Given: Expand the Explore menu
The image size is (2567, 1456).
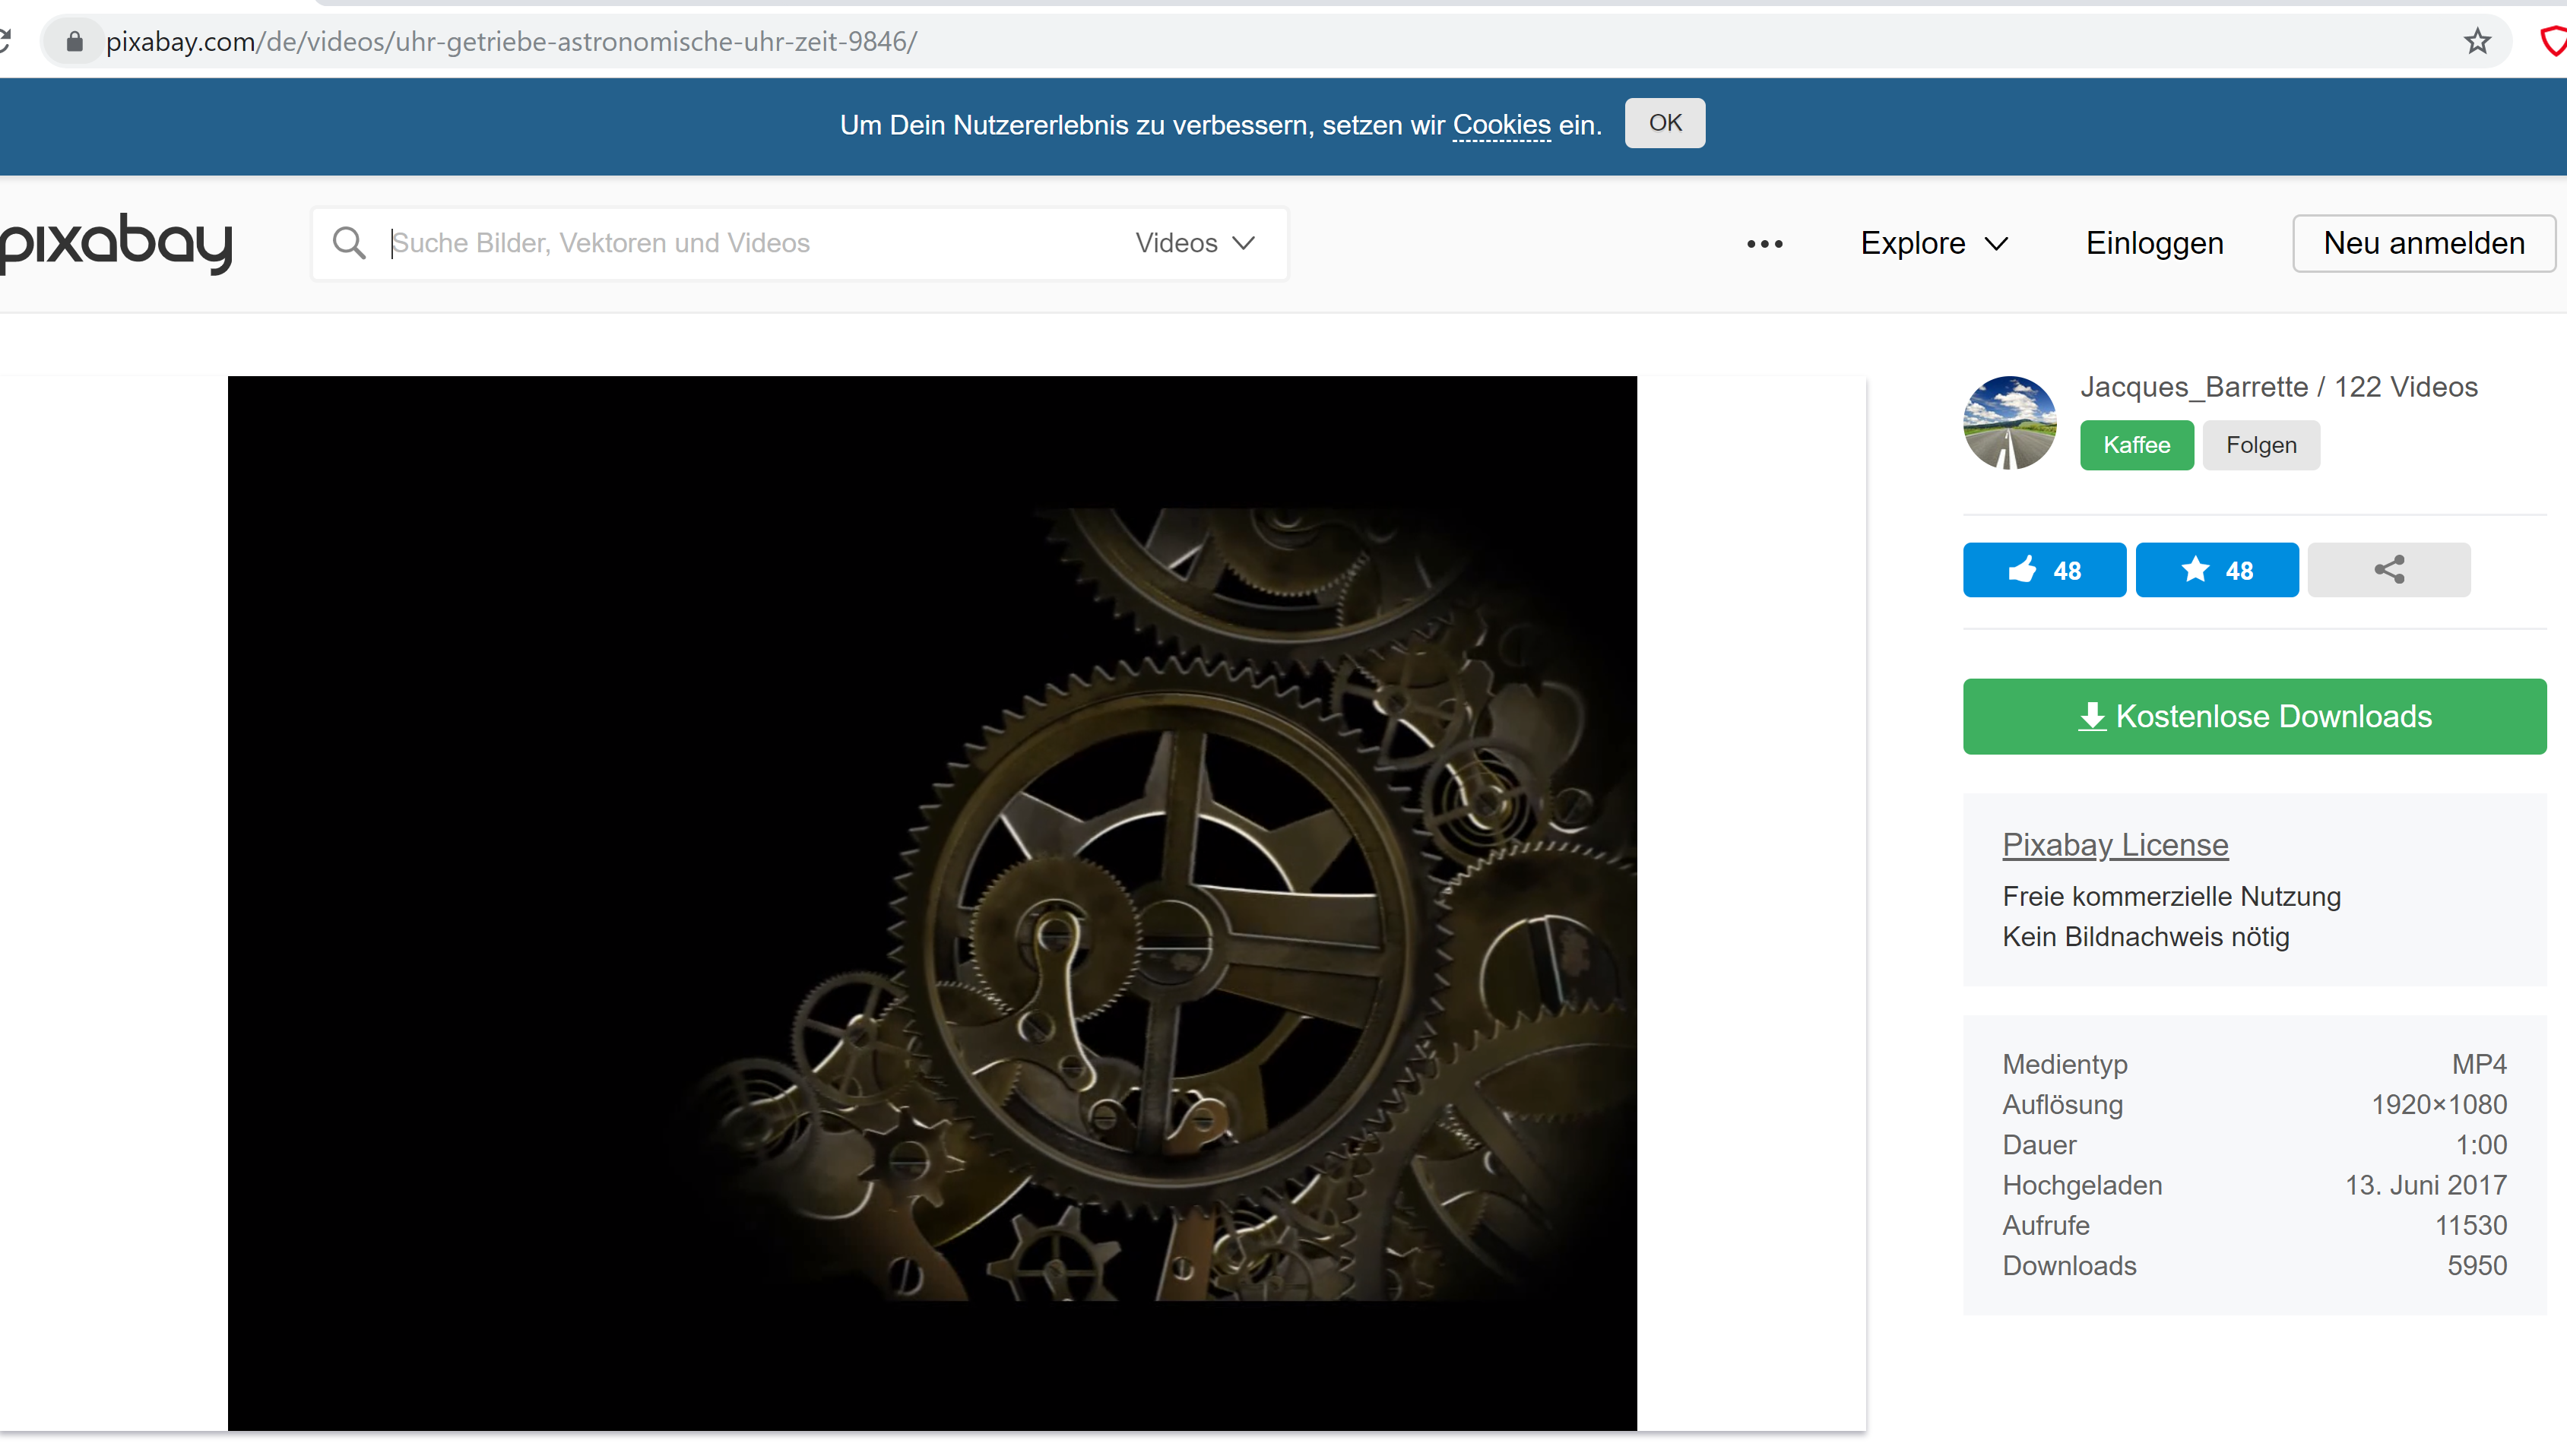Looking at the screenshot, I should (x=1933, y=243).
